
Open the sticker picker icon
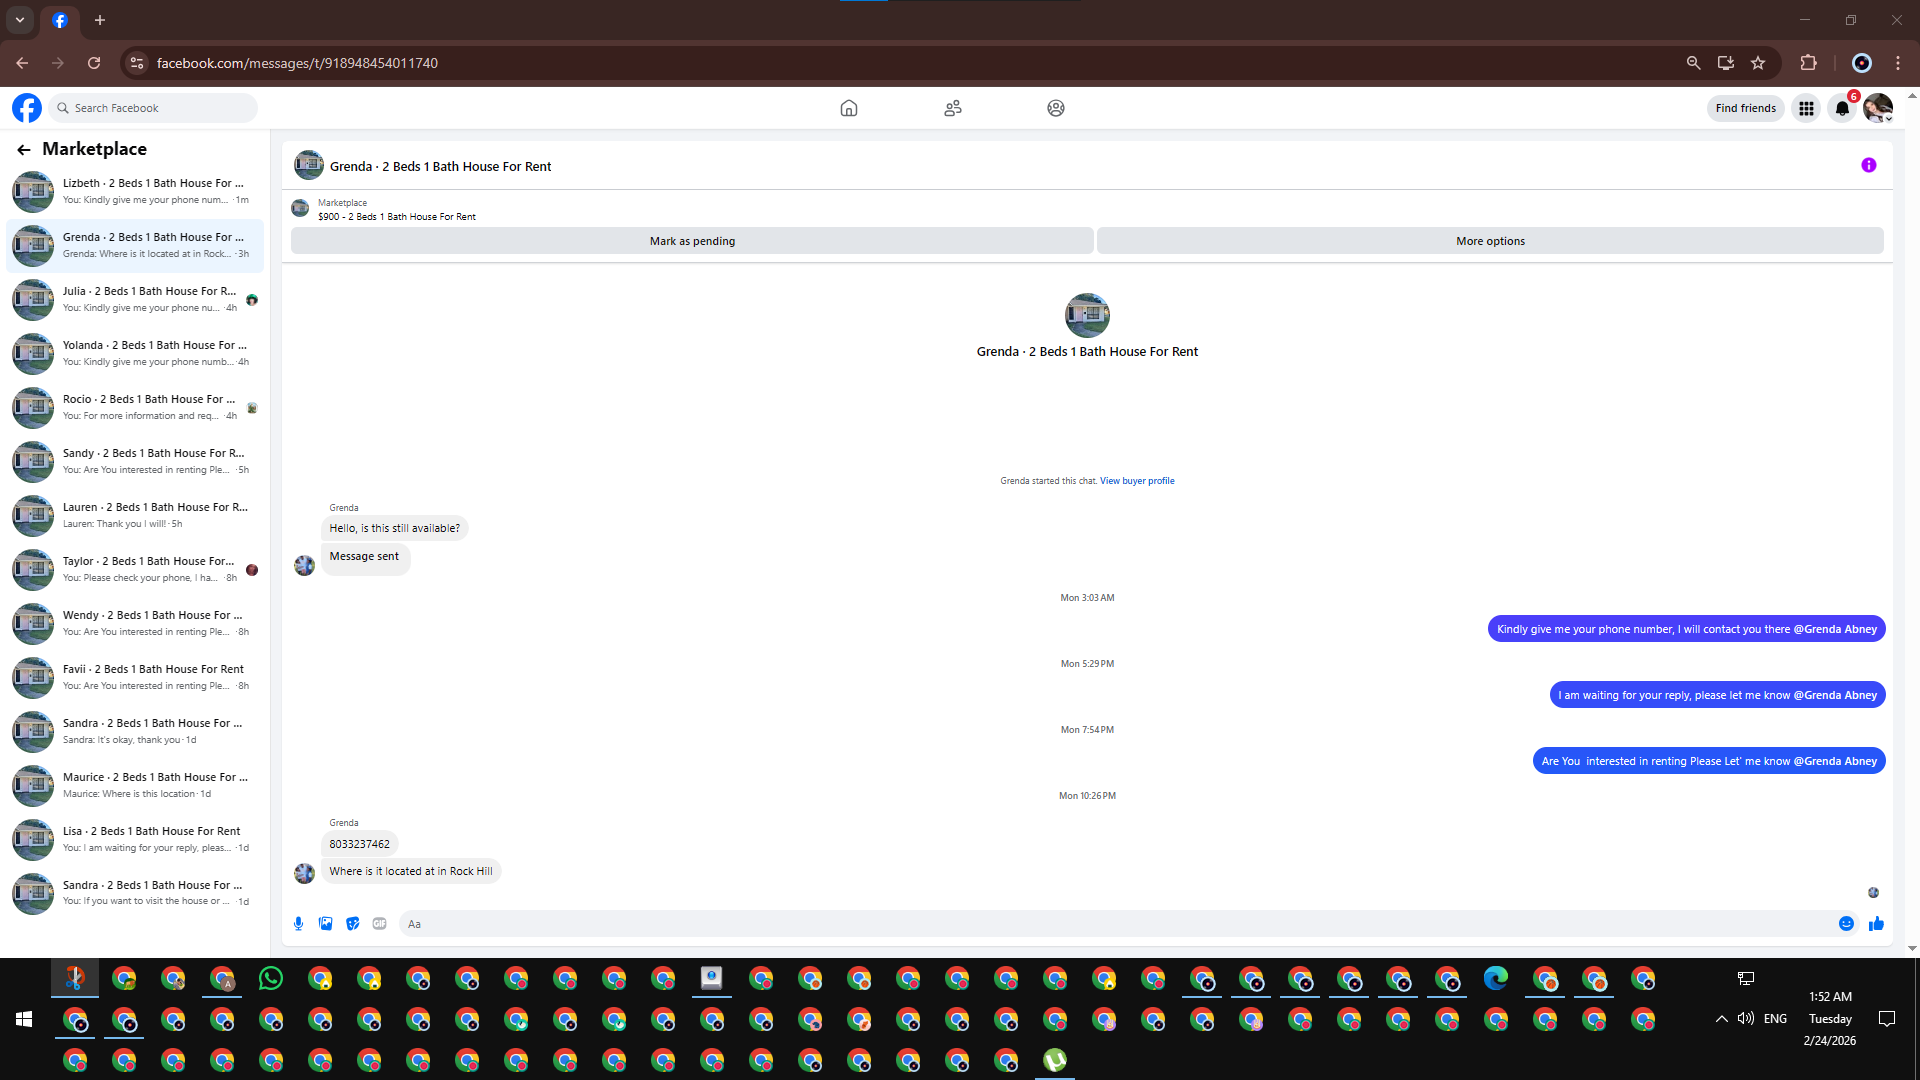(x=352, y=923)
